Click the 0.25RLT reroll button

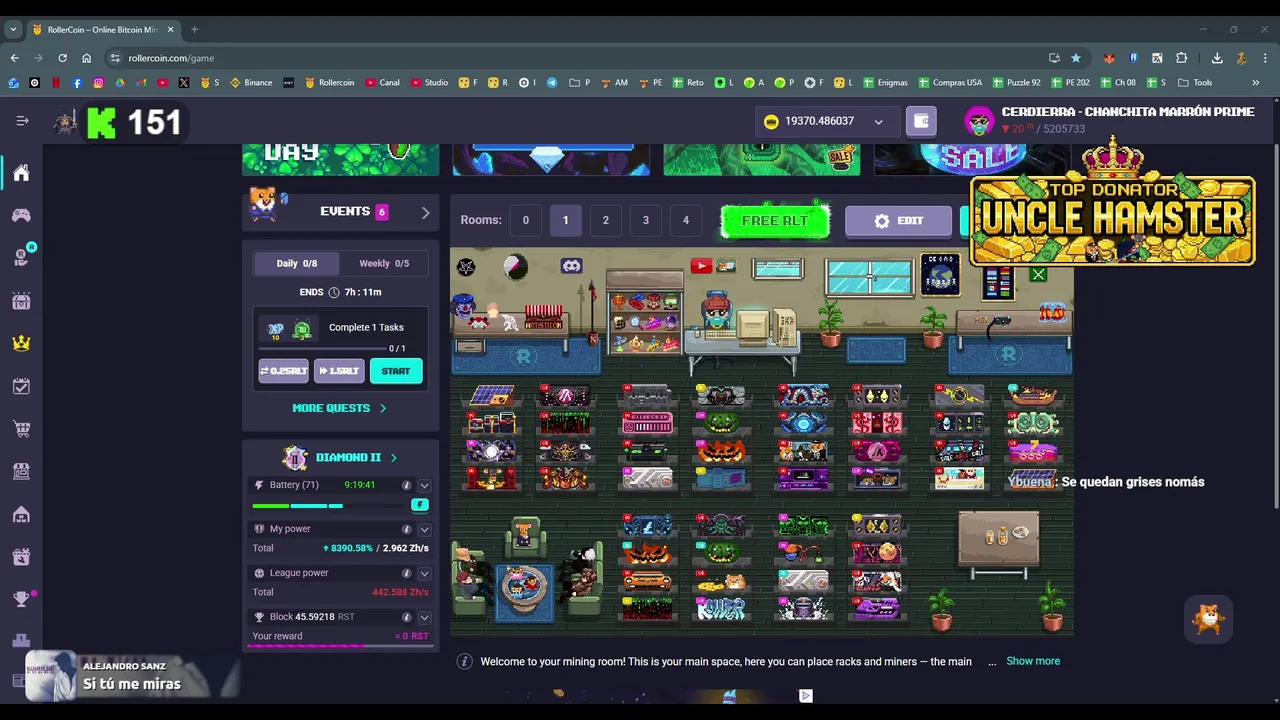(284, 371)
